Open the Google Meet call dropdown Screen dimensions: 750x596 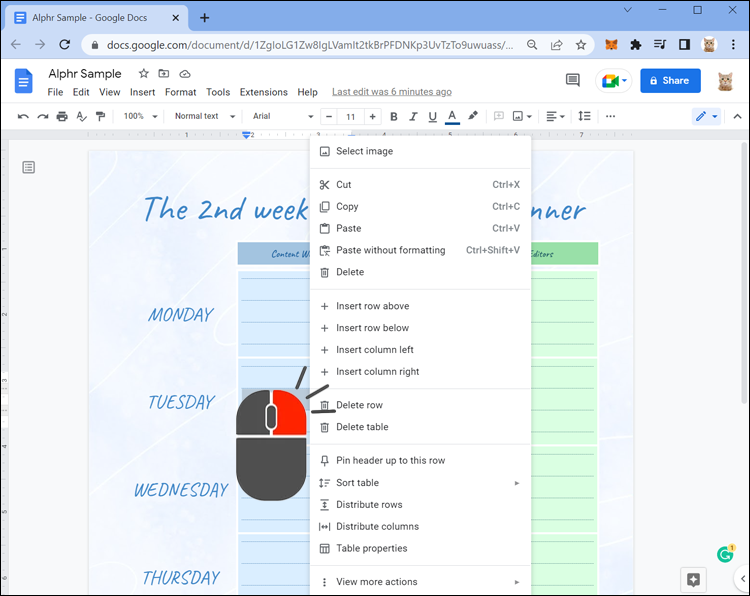[614, 81]
